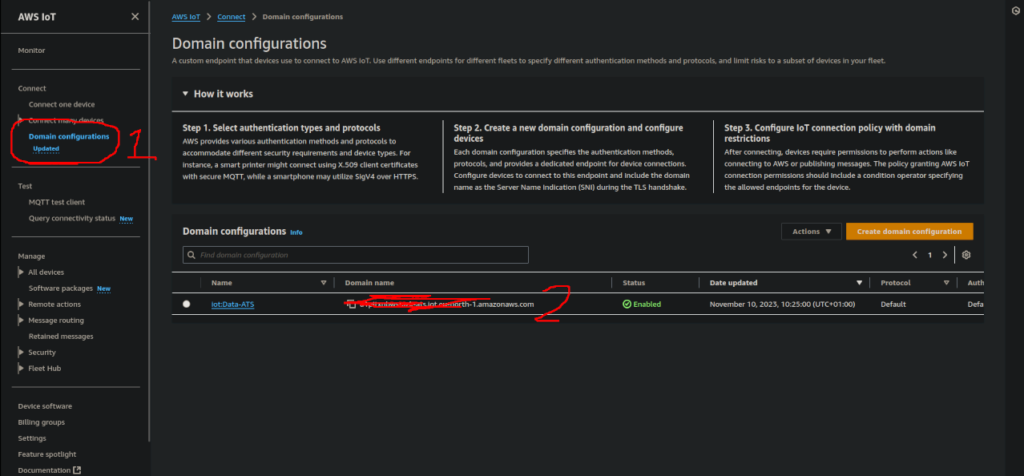Open Software packages in sidebar
The height and width of the screenshot is (476, 1024).
click(61, 289)
